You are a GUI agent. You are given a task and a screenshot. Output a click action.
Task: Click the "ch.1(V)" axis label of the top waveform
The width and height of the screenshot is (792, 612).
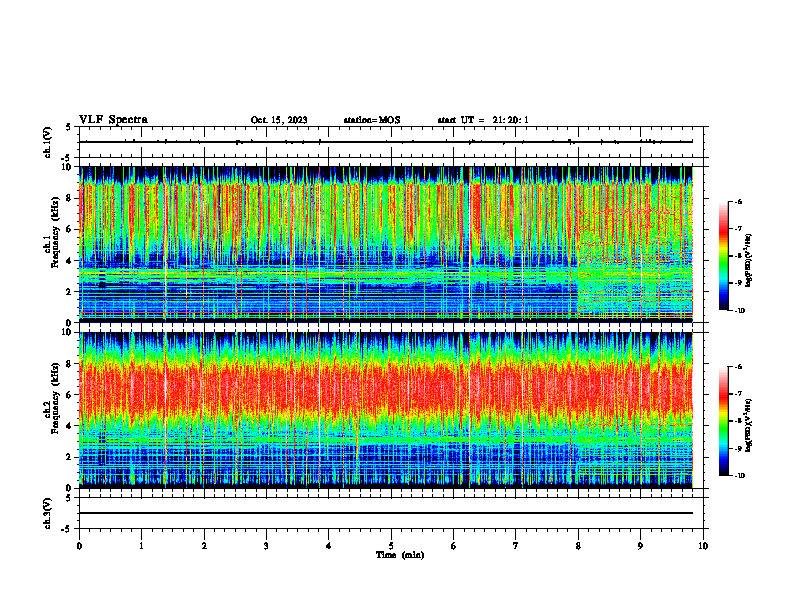tap(48, 142)
